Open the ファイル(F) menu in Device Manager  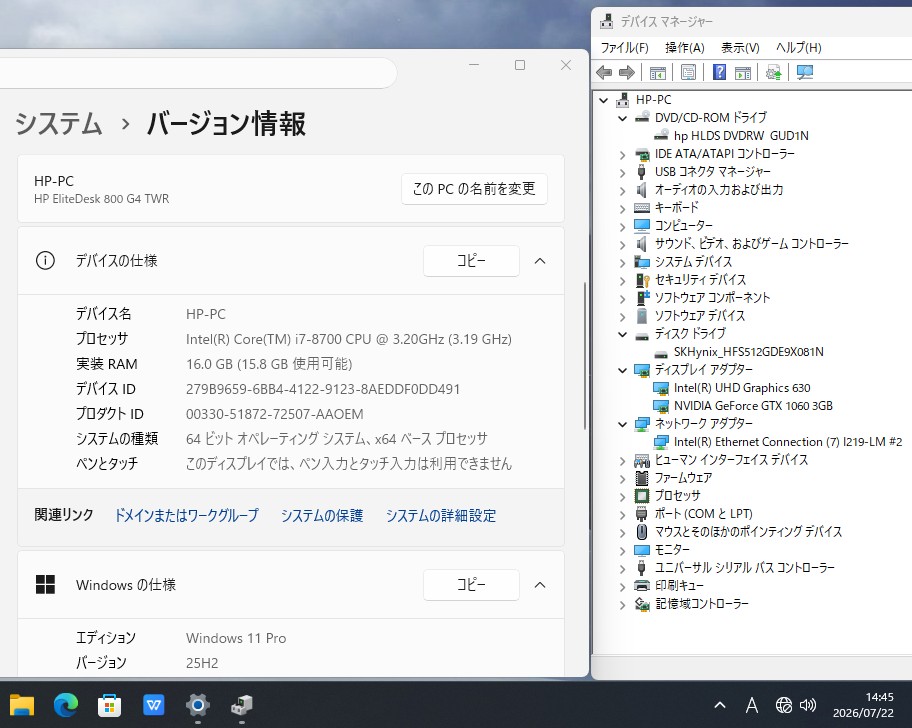(x=624, y=48)
